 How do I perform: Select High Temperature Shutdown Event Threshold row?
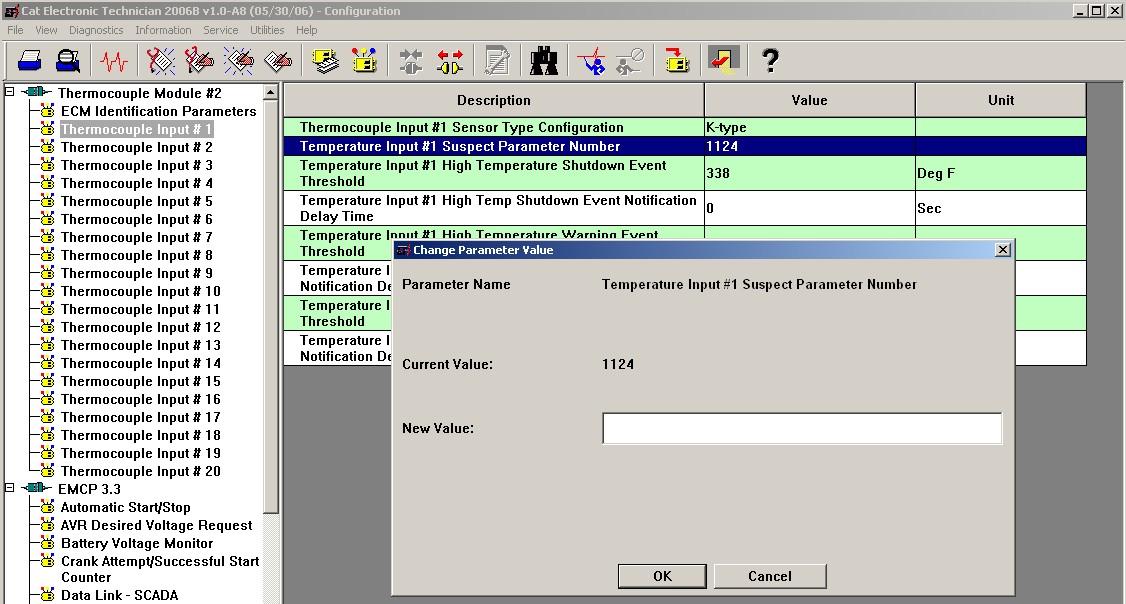pyautogui.click(x=685, y=173)
